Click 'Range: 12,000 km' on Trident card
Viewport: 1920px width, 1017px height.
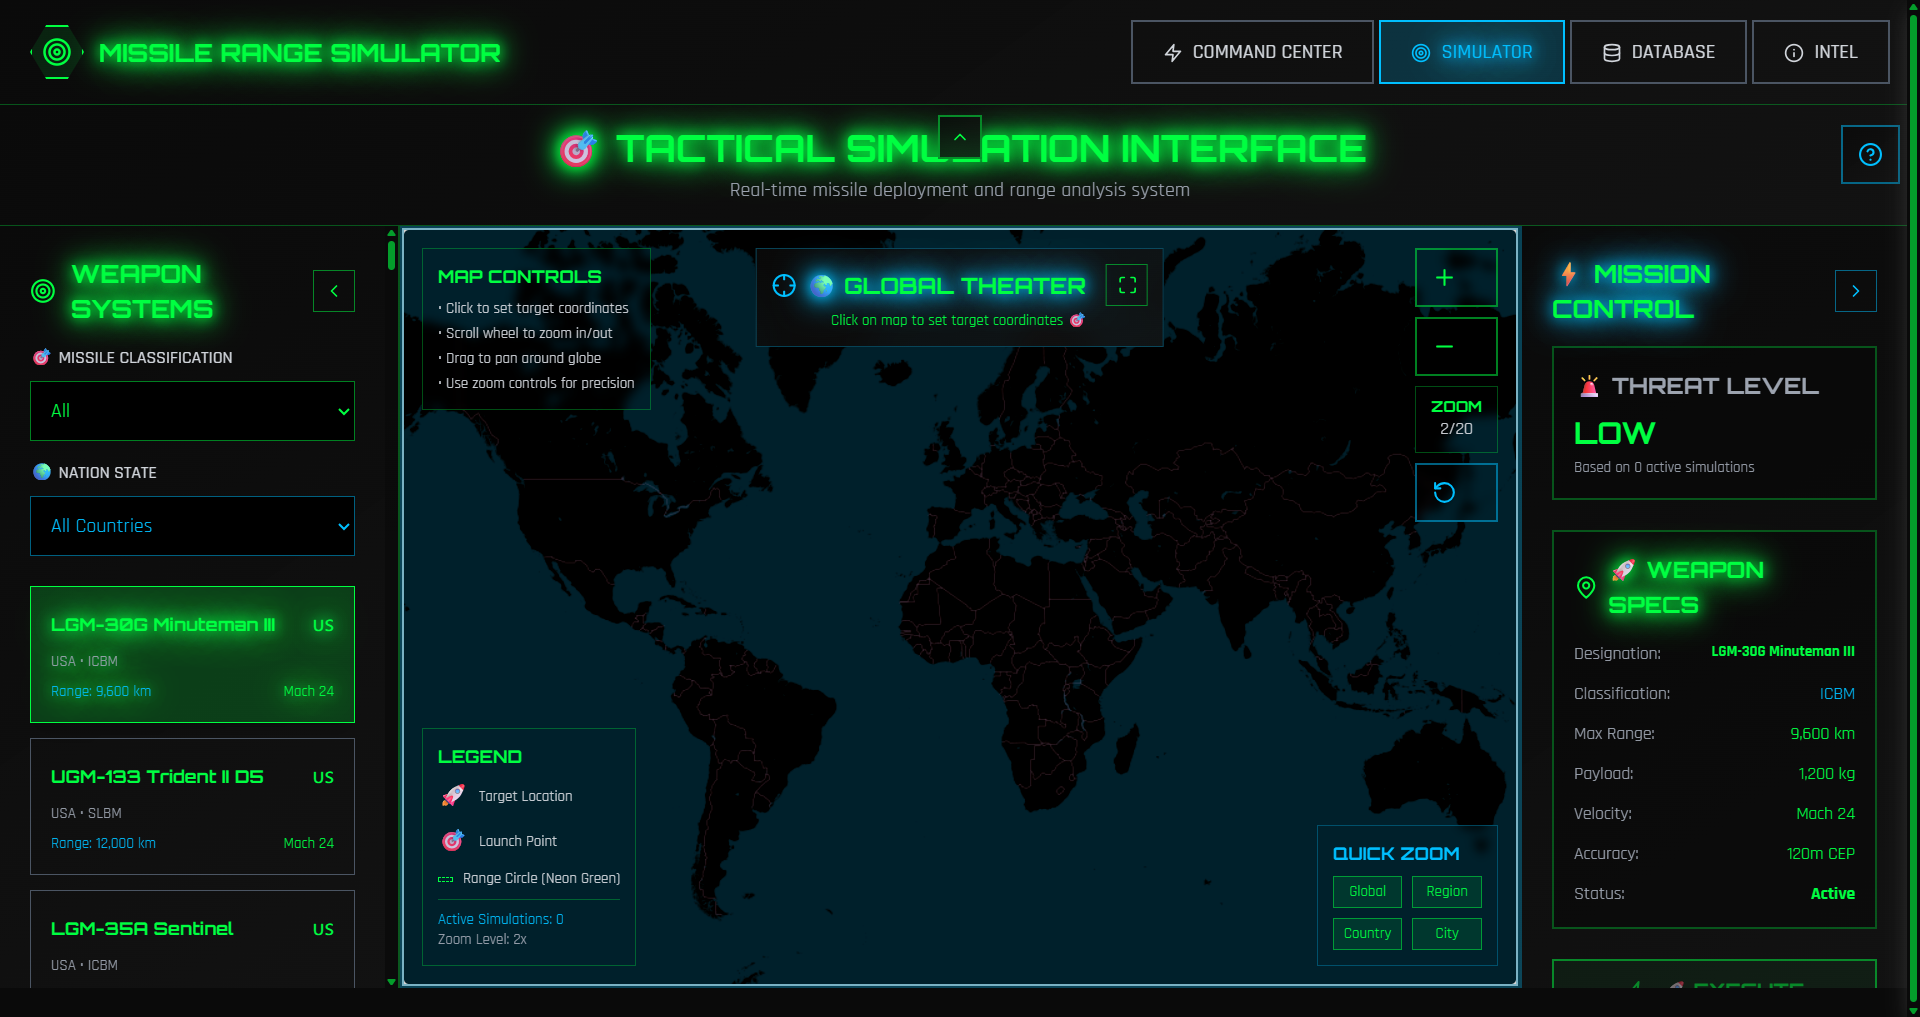103,843
